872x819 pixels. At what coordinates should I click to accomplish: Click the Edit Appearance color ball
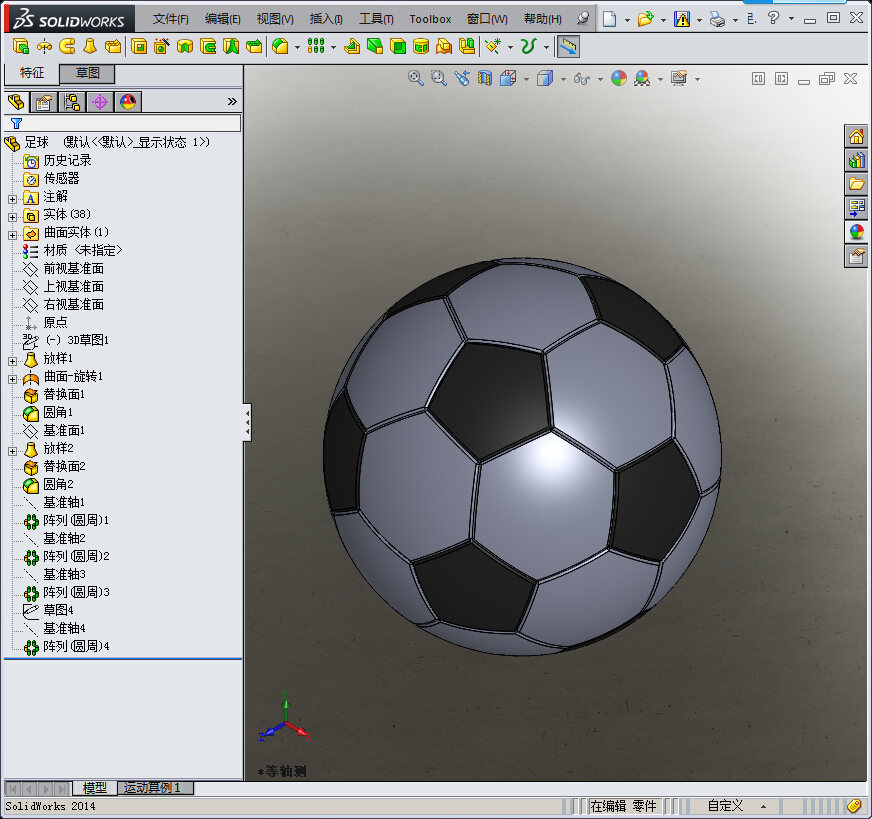click(619, 78)
